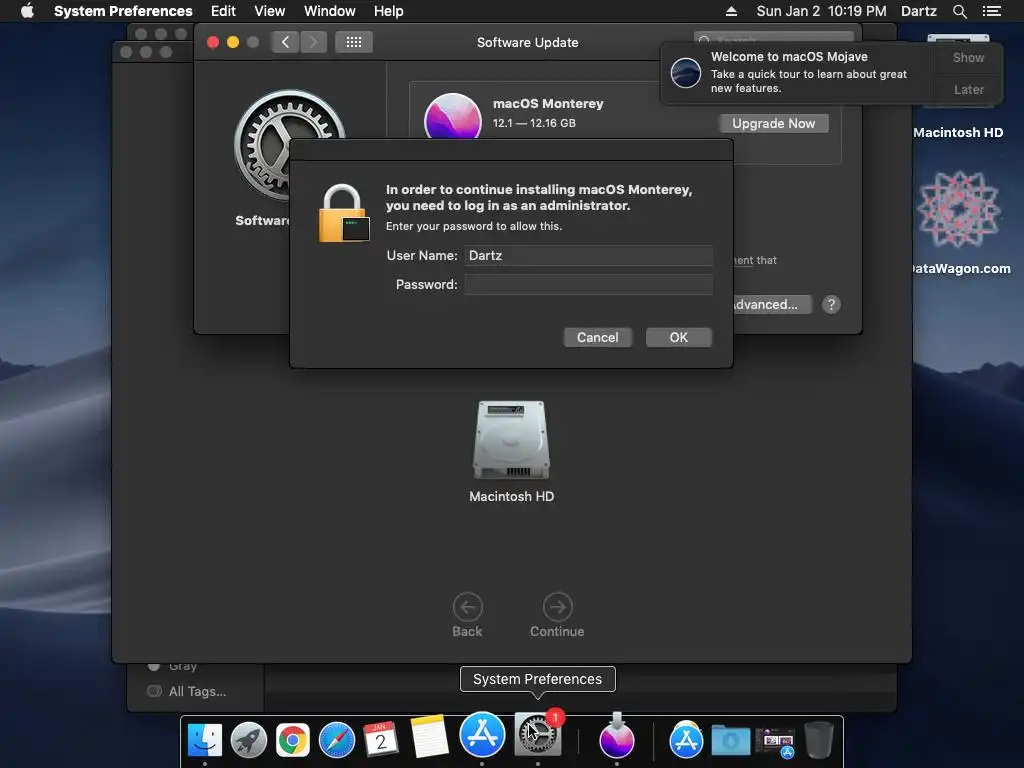Click the Advanced... button
Screen dimensions: 1024x768
(772, 304)
